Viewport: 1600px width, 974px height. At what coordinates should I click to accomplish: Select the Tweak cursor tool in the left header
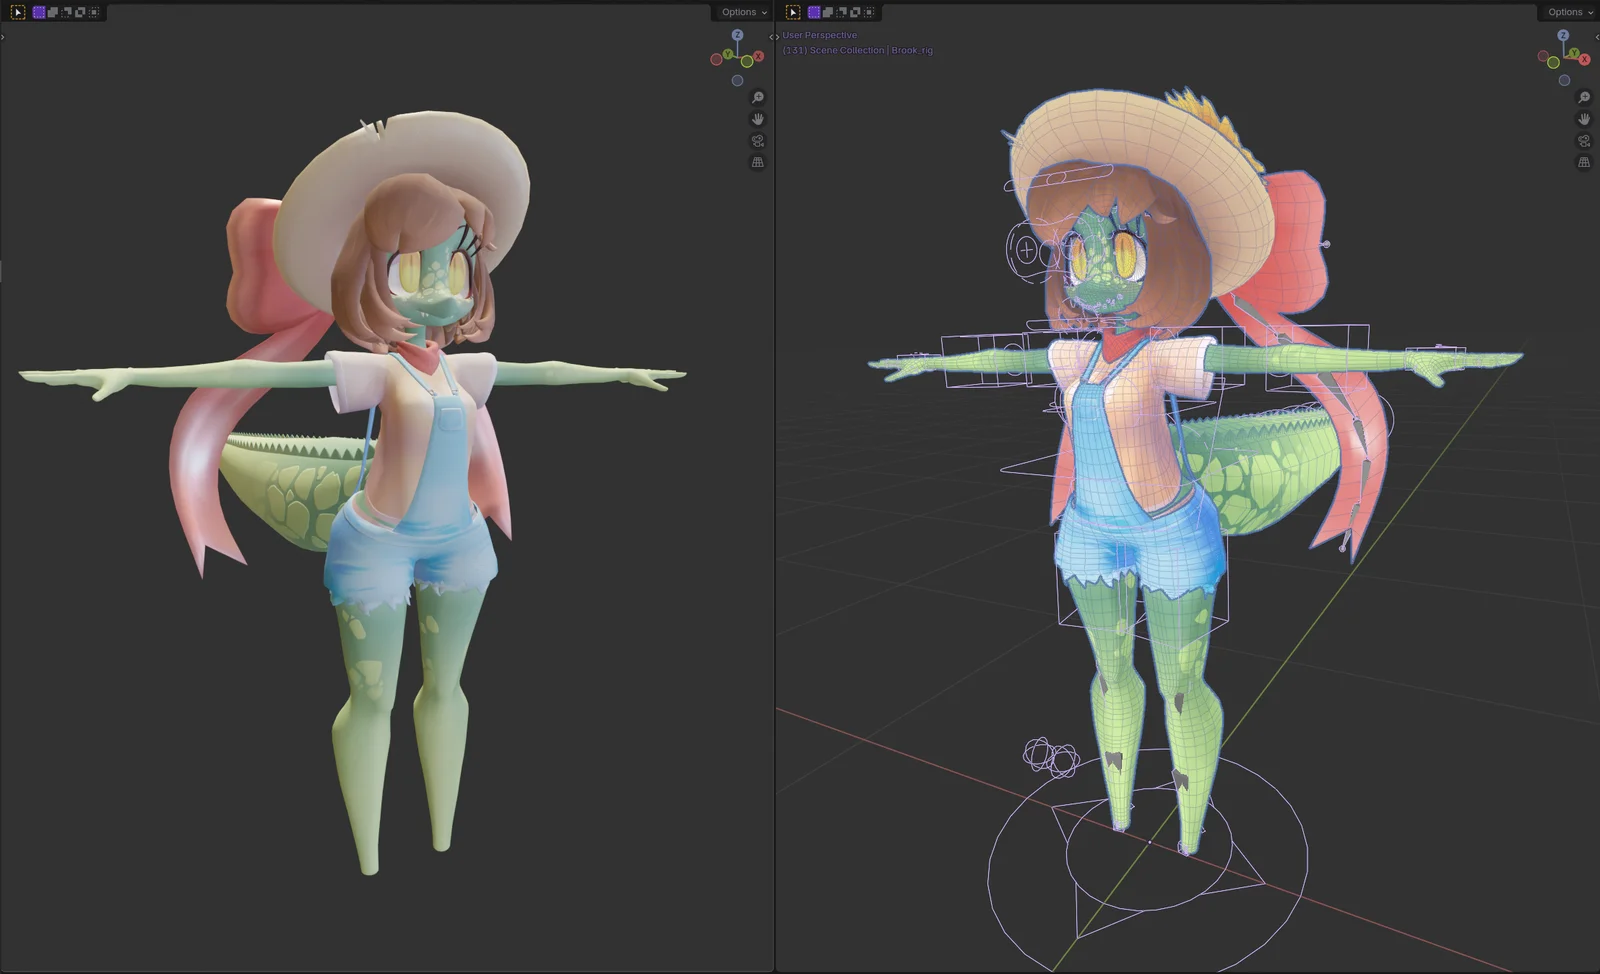coord(18,12)
